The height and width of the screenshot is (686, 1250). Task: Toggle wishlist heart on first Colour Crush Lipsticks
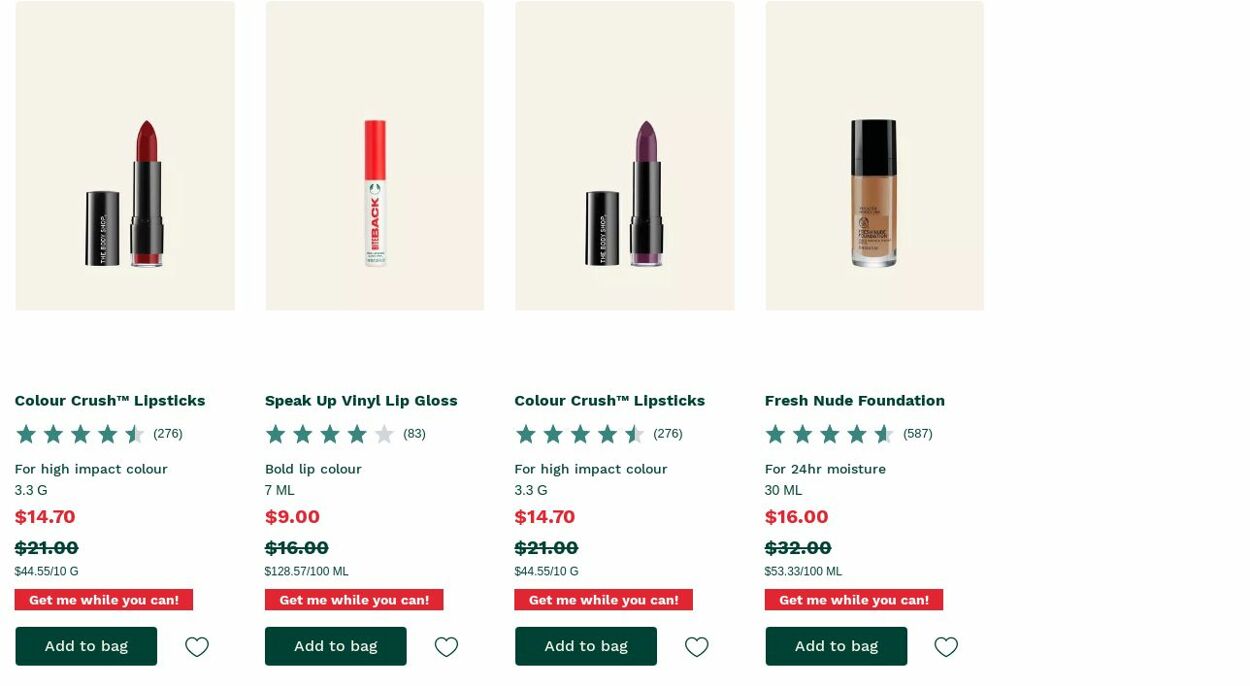tap(196, 646)
